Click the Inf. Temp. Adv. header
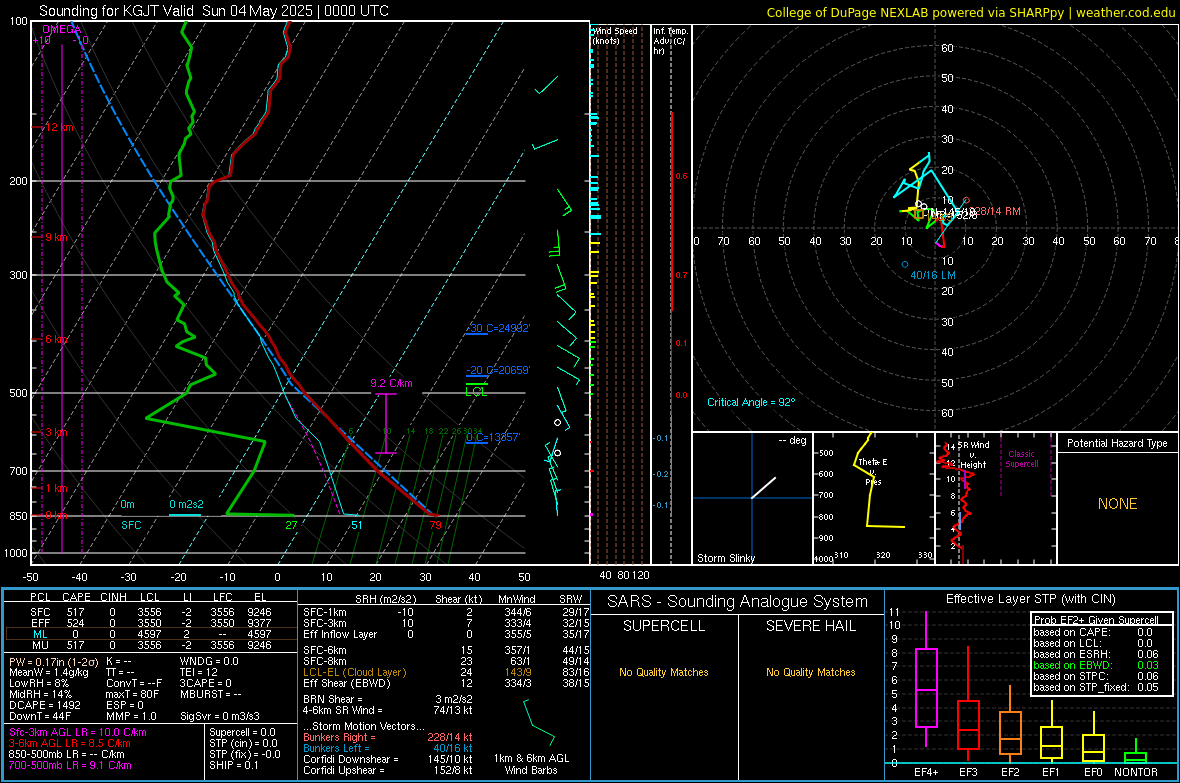This screenshot has width=1180, height=783. (670, 41)
